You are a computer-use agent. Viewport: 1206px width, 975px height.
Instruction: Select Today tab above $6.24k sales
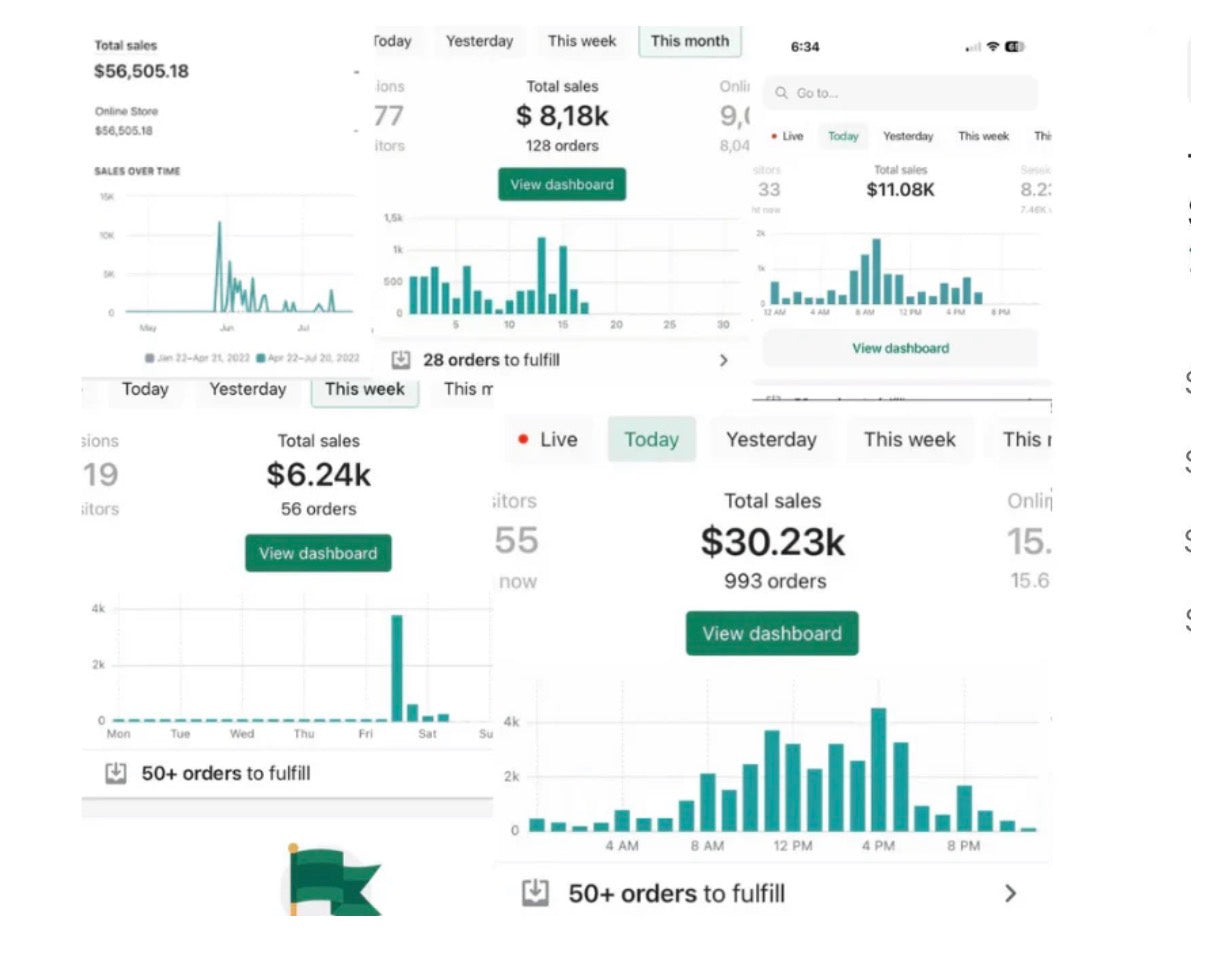click(x=145, y=389)
